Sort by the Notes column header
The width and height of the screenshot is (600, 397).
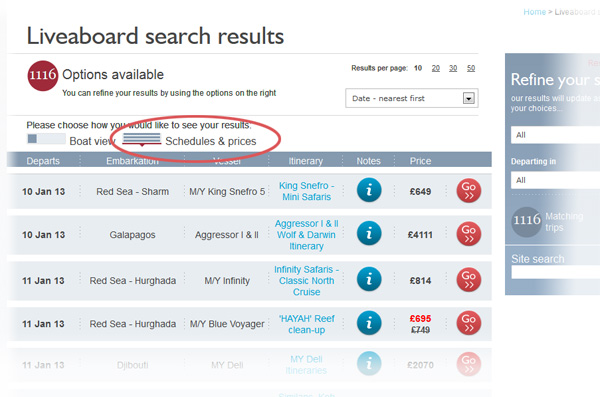pos(368,161)
